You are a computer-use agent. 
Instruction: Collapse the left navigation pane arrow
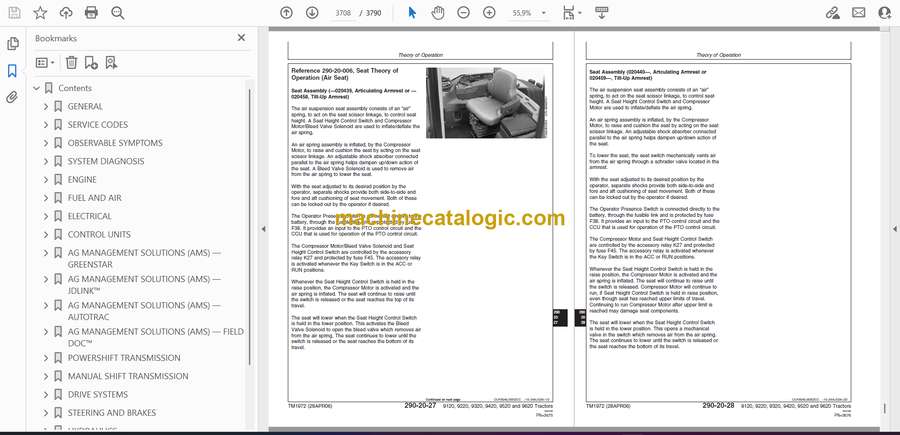pos(263,229)
